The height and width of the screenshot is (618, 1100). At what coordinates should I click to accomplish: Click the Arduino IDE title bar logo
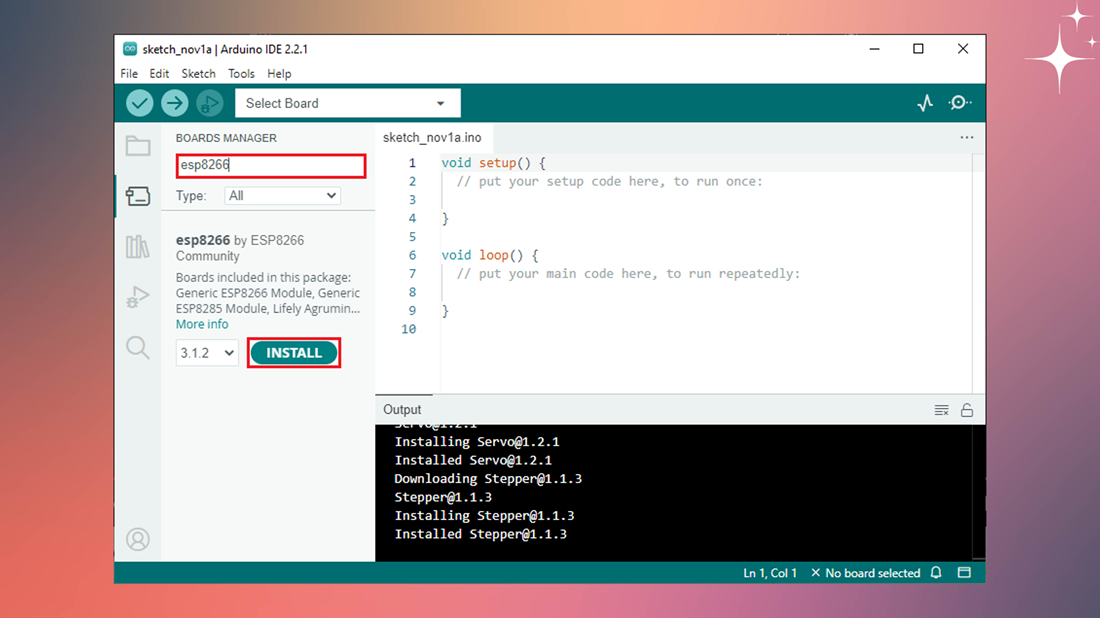(130, 48)
